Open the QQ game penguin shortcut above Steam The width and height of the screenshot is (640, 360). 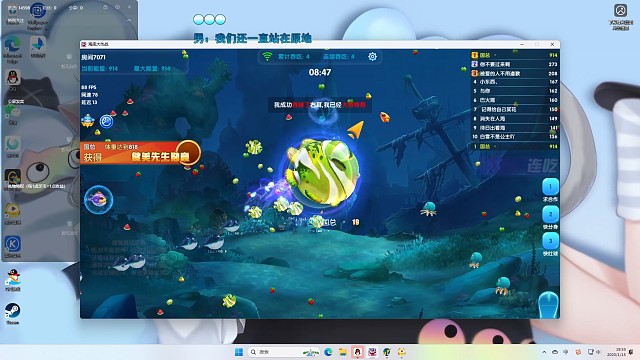point(13,280)
